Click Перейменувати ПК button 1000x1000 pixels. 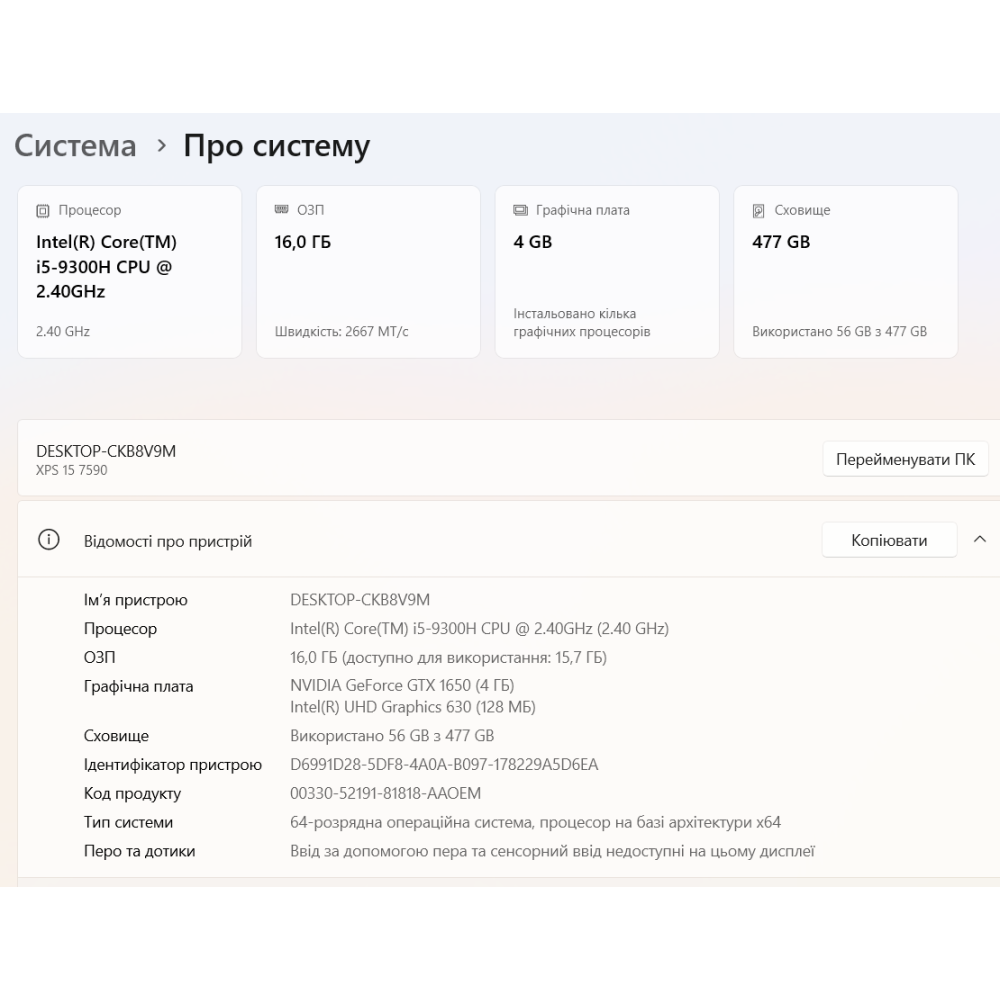(x=905, y=459)
